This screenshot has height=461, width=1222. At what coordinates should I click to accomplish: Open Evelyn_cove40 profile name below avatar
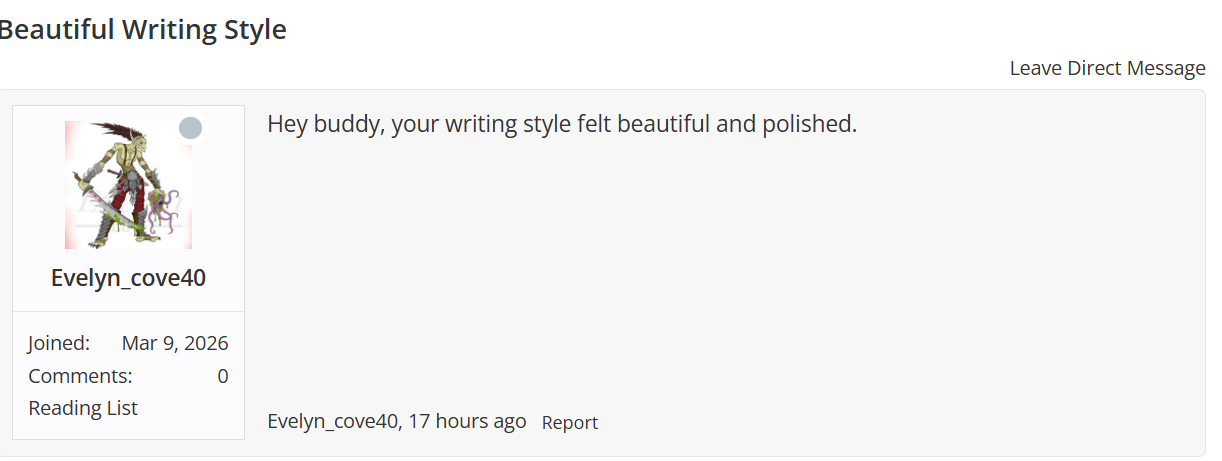128,277
